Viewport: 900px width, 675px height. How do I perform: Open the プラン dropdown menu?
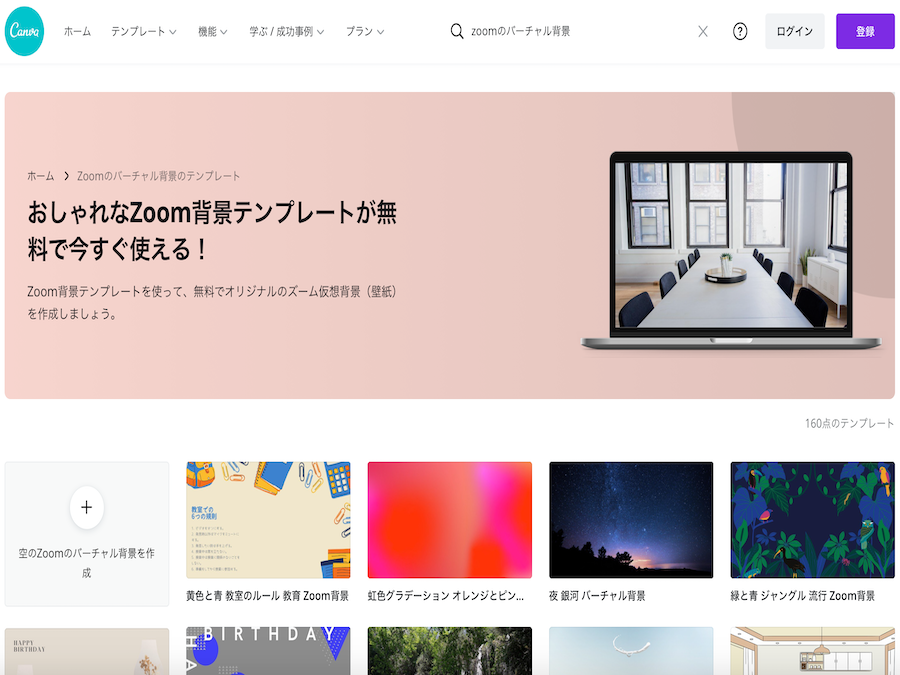point(365,31)
